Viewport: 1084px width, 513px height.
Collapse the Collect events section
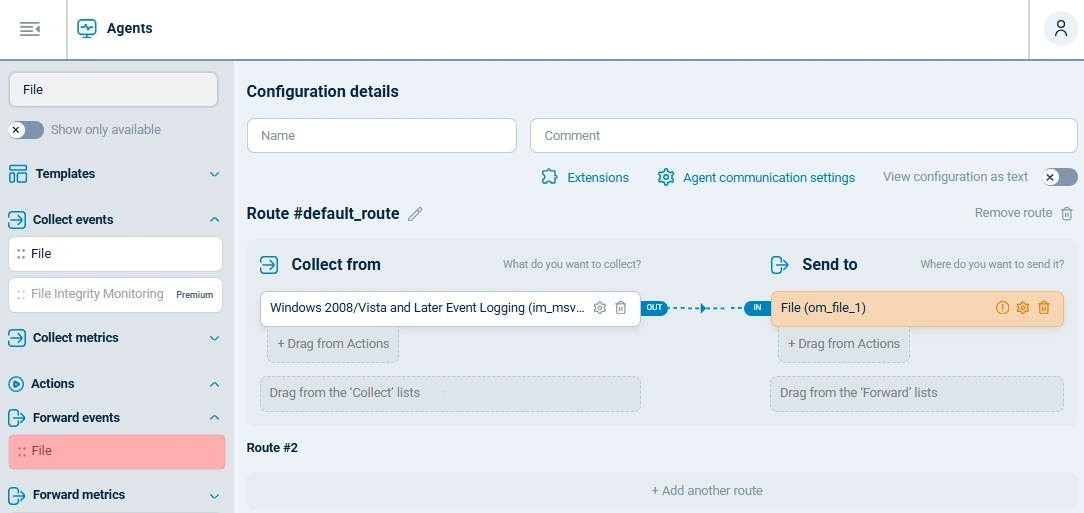pos(214,220)
